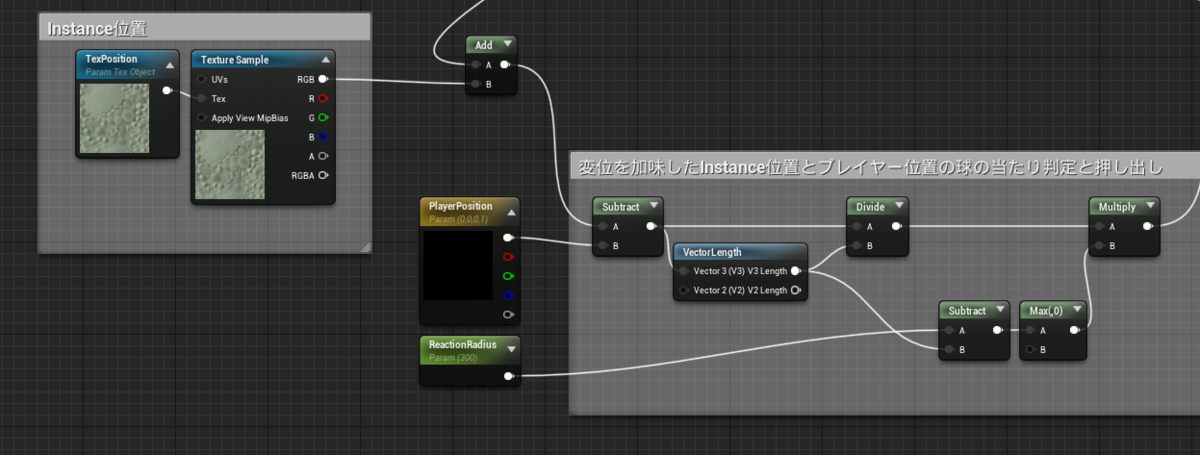
Task: Select the comment title starting with 変位を加味した
Action: click(x=871, y=167)
